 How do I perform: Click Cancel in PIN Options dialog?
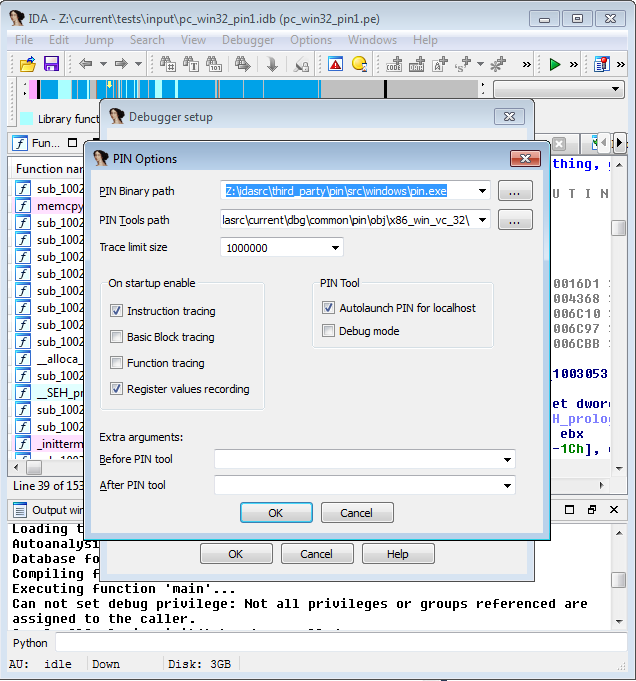pos(357,513)
